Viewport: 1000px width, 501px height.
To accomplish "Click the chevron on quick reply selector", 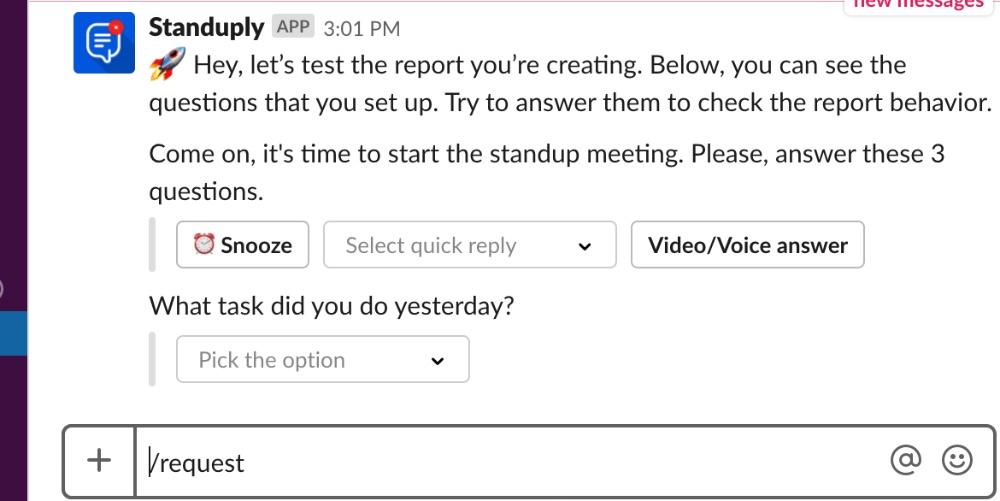I will coord(584,246).
